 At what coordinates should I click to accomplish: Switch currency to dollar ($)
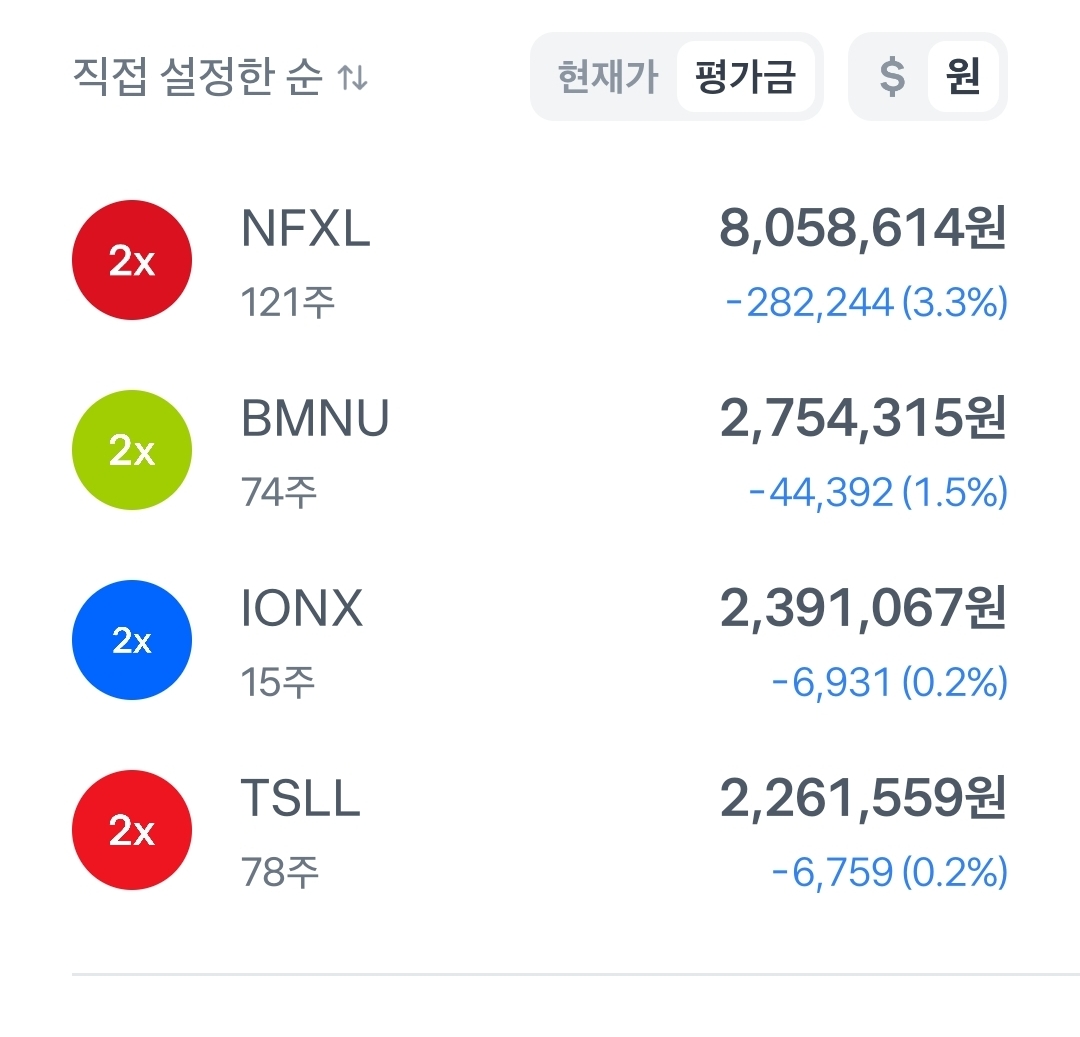[892, 77]
